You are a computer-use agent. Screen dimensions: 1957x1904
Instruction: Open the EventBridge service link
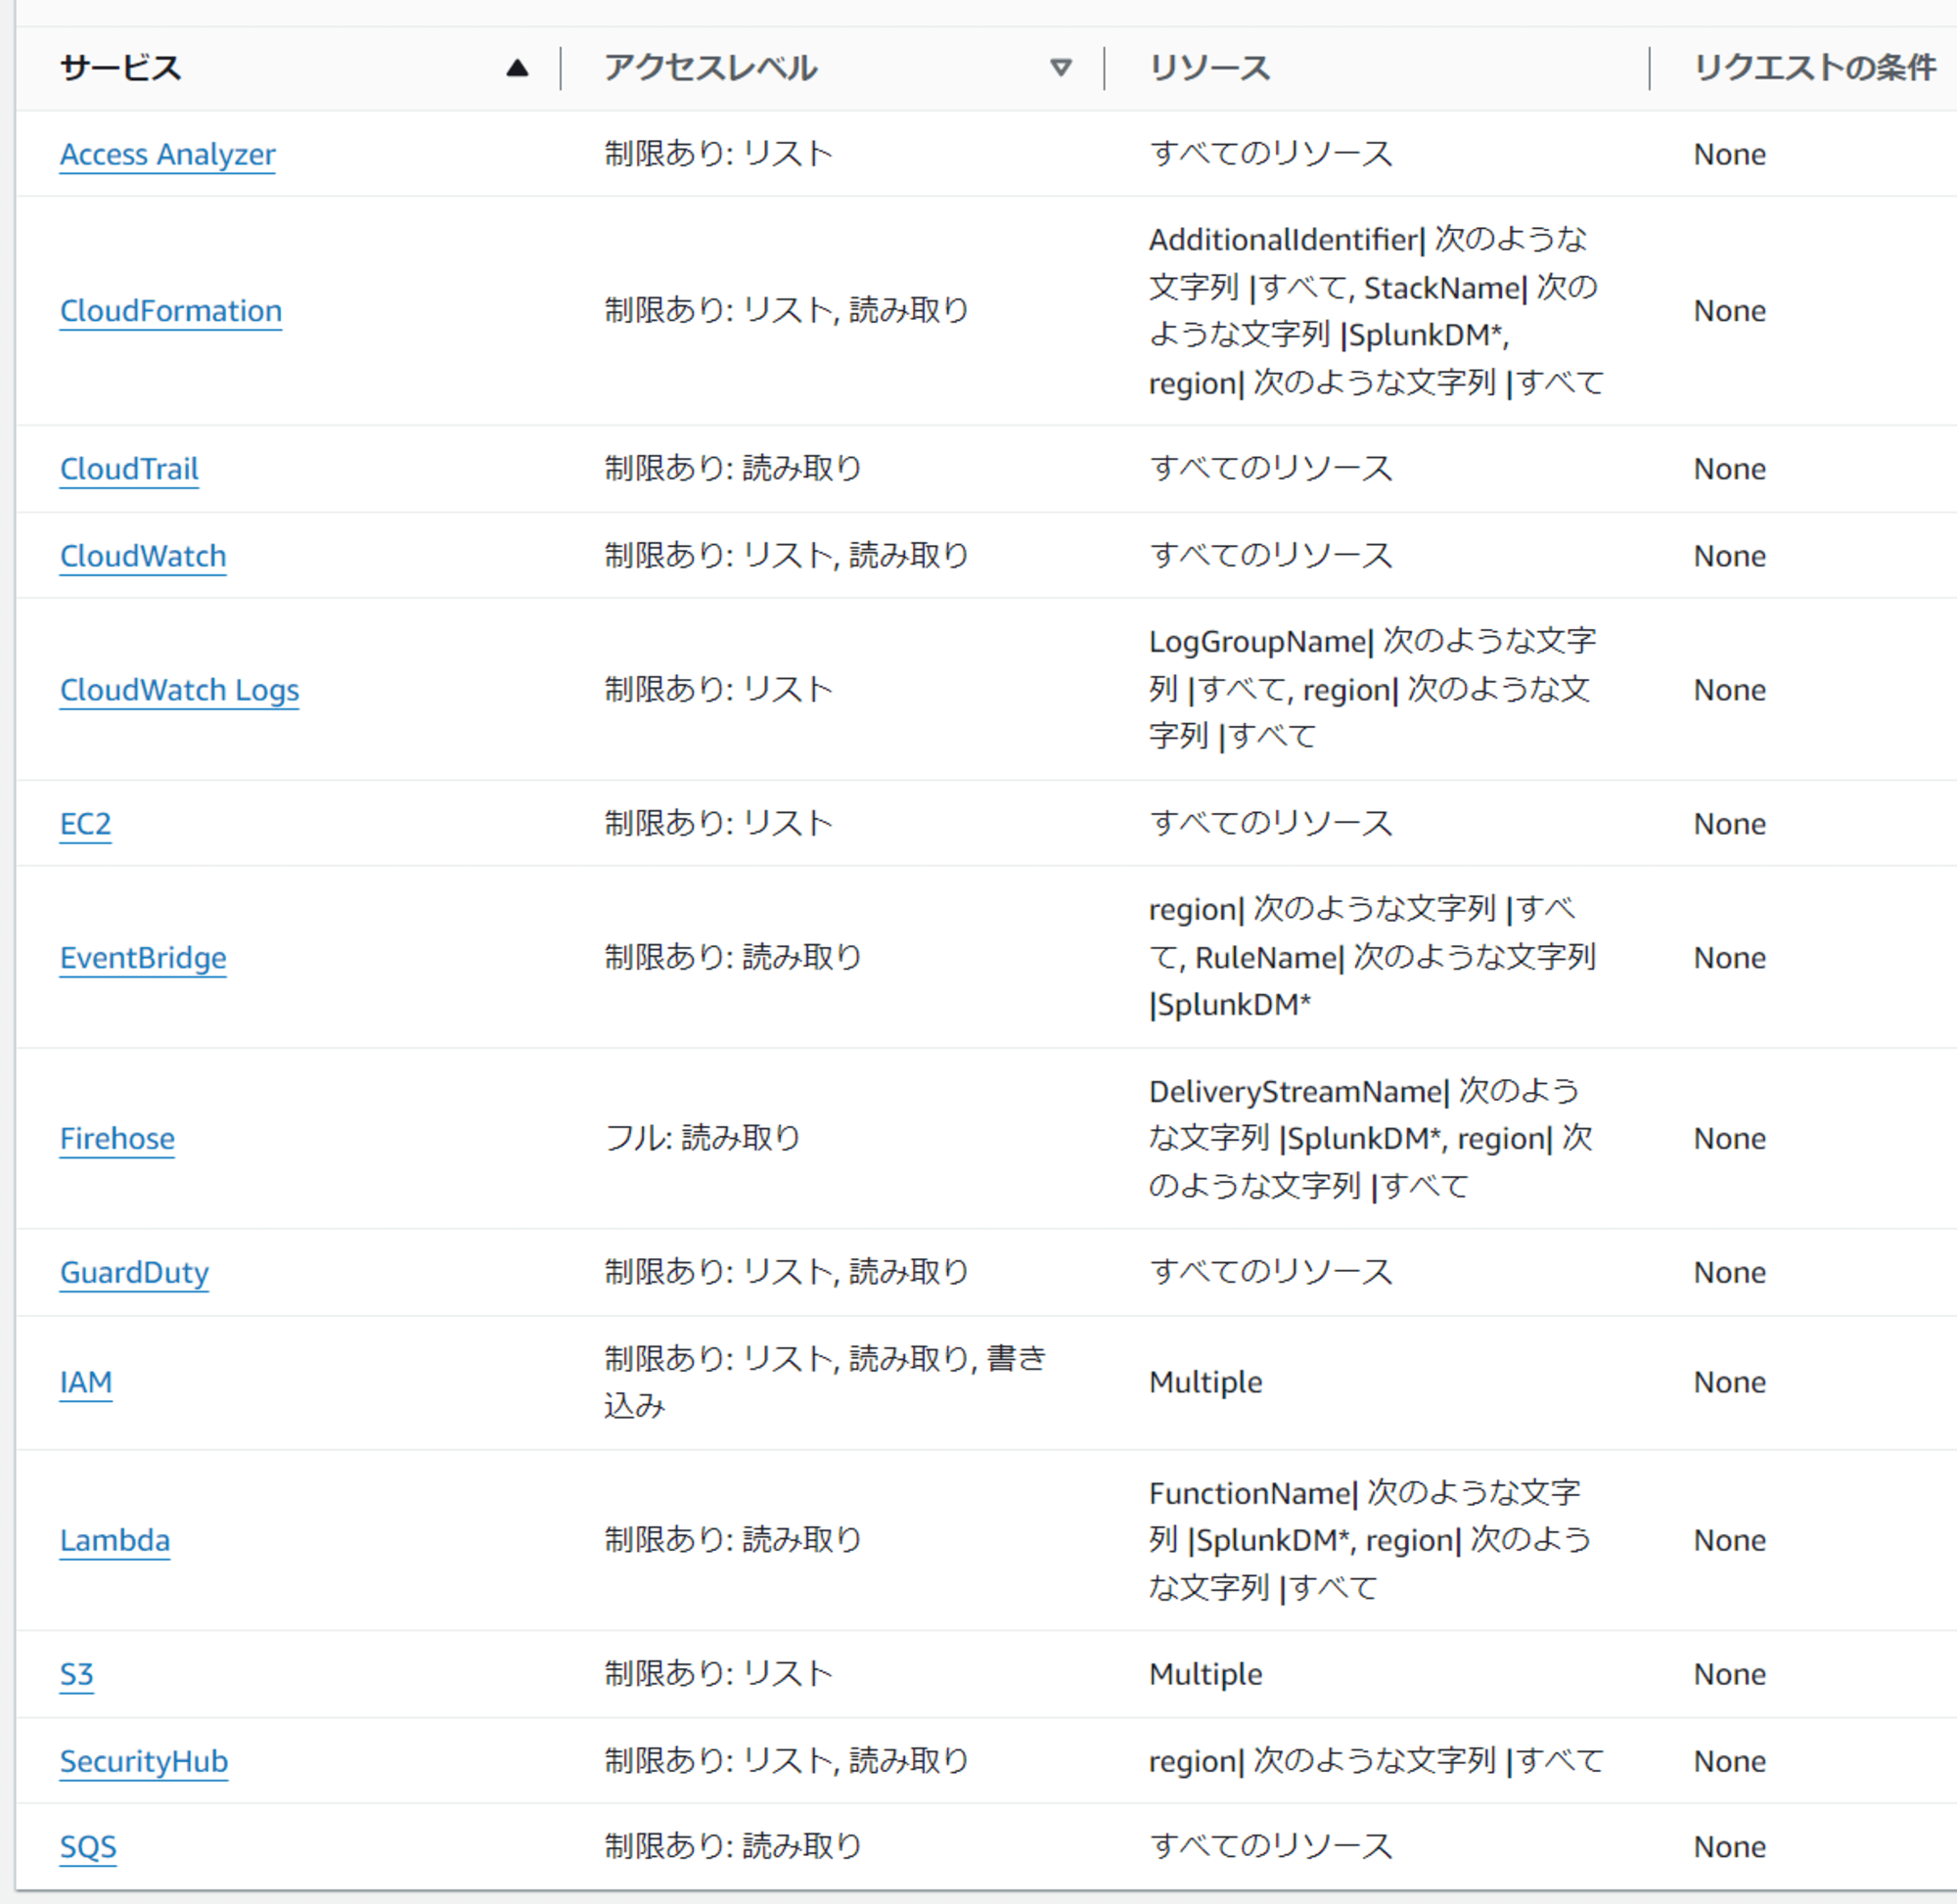(x=143, y=958)
